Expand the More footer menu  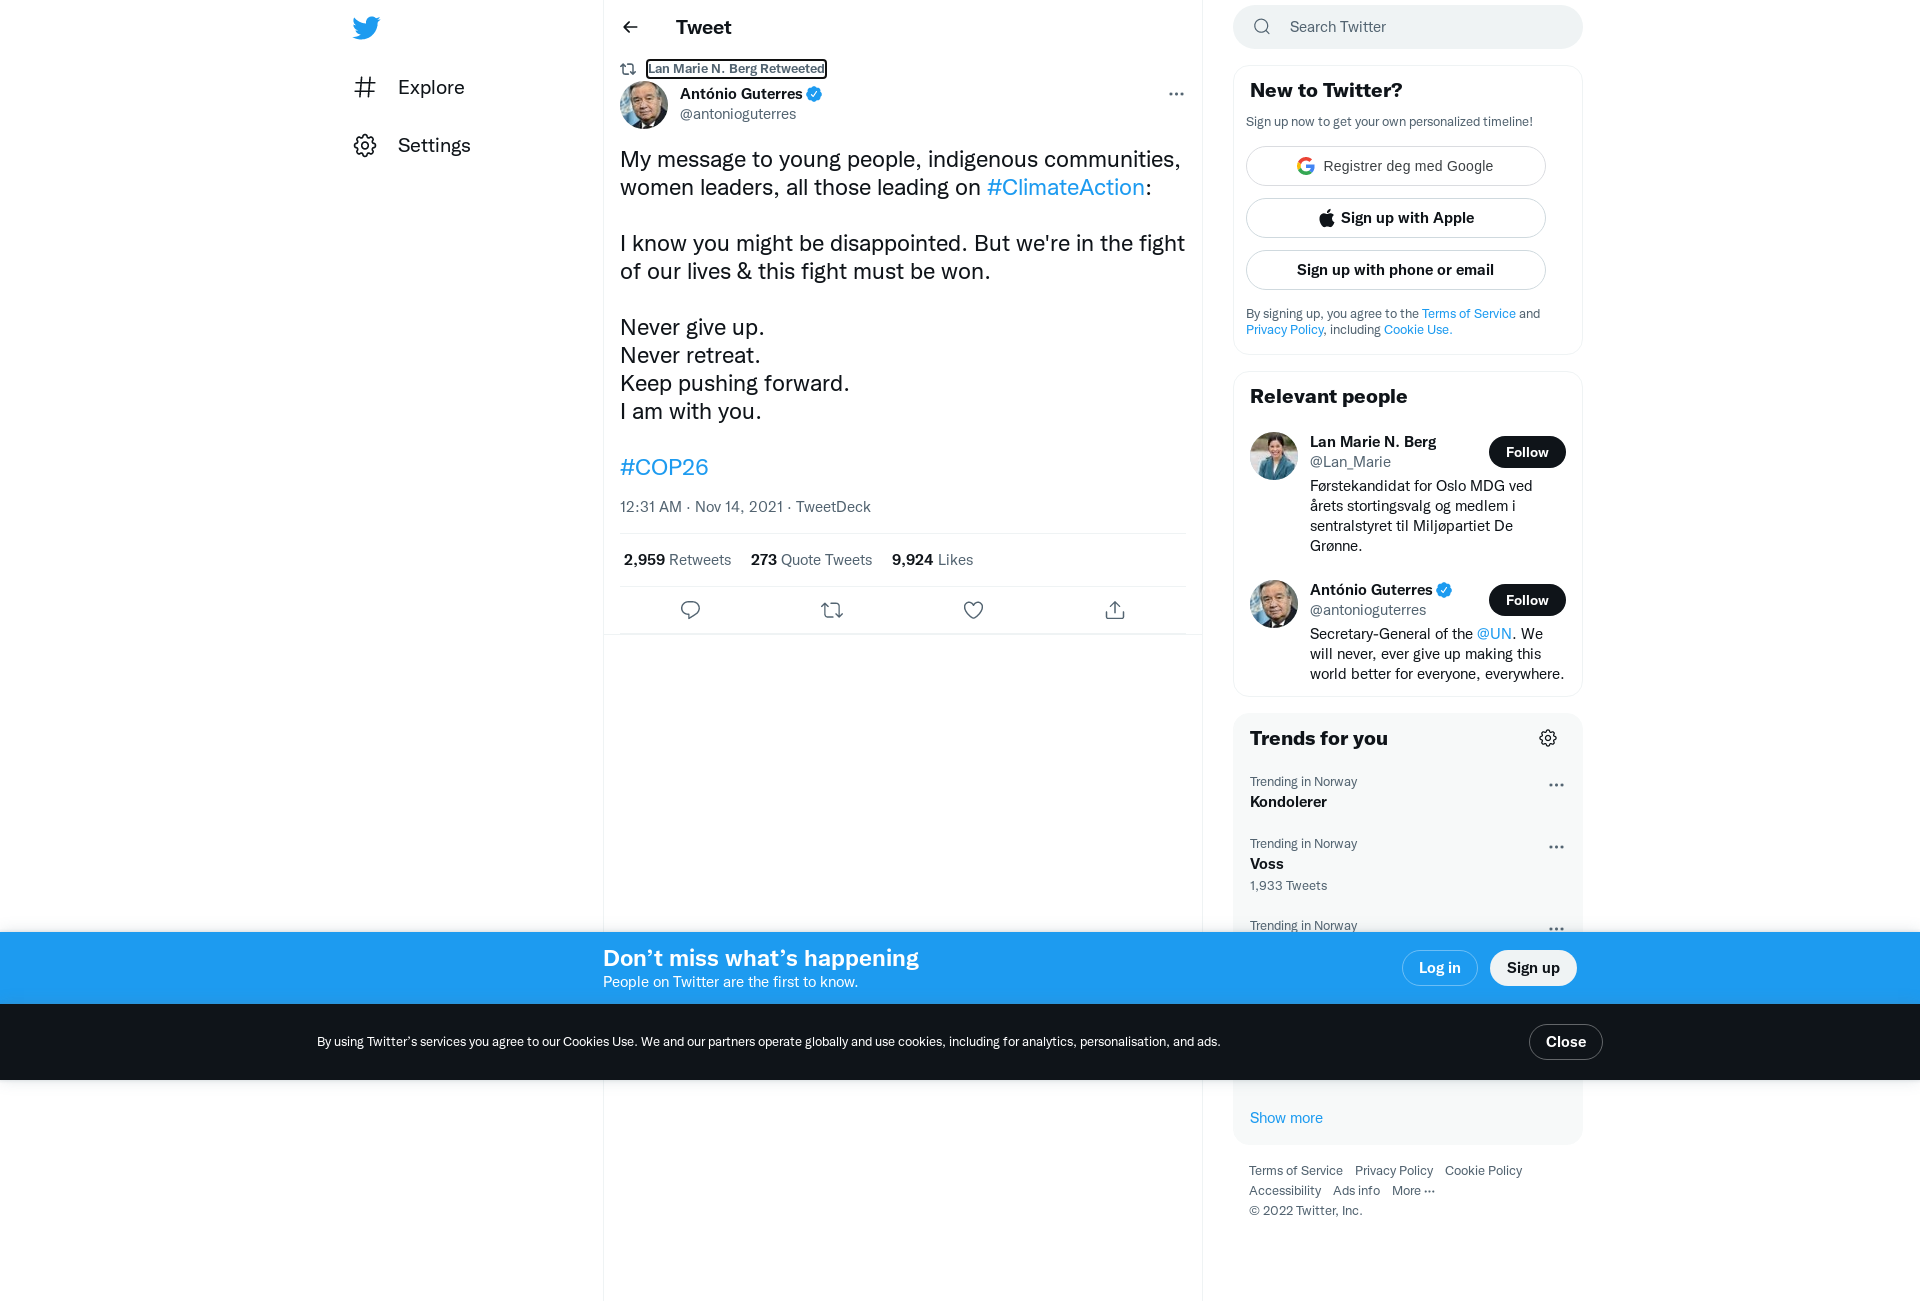coord(1413,1191)
